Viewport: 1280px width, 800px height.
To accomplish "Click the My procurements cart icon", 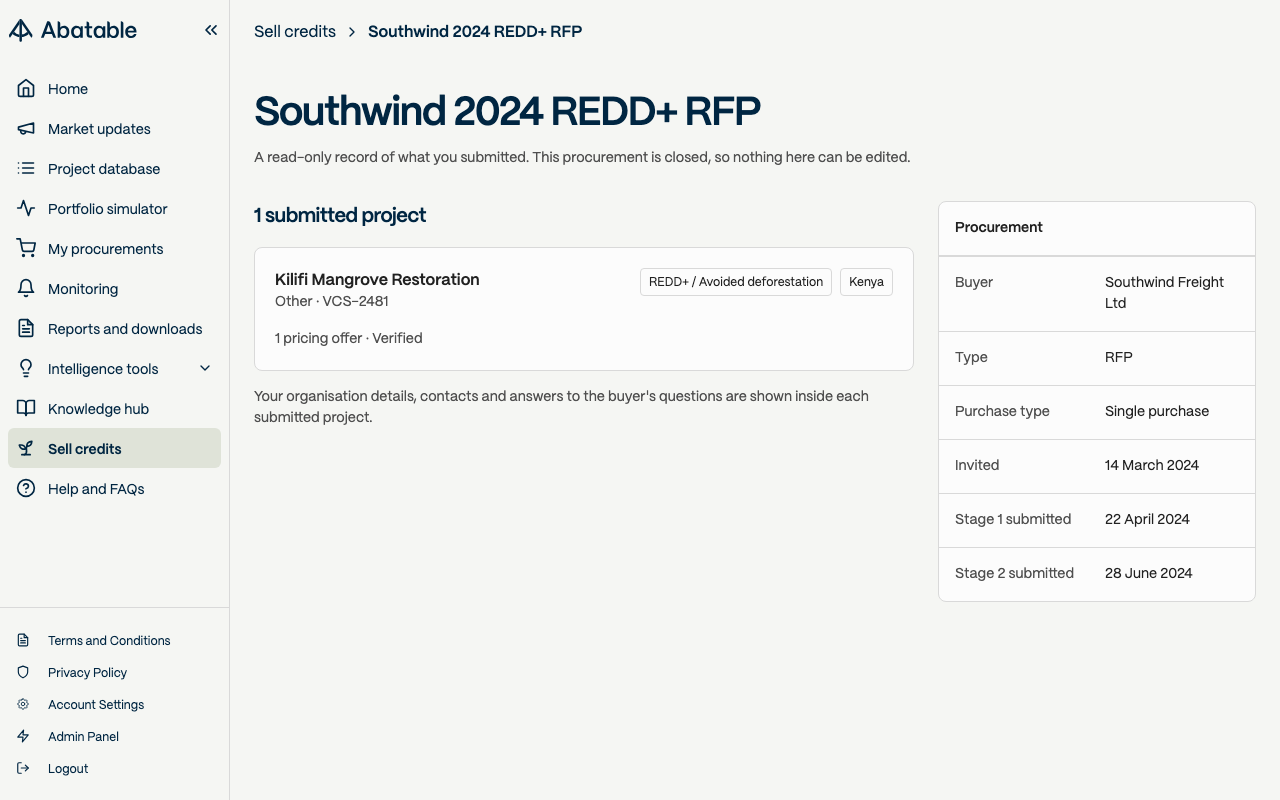I will coord(26,249).
